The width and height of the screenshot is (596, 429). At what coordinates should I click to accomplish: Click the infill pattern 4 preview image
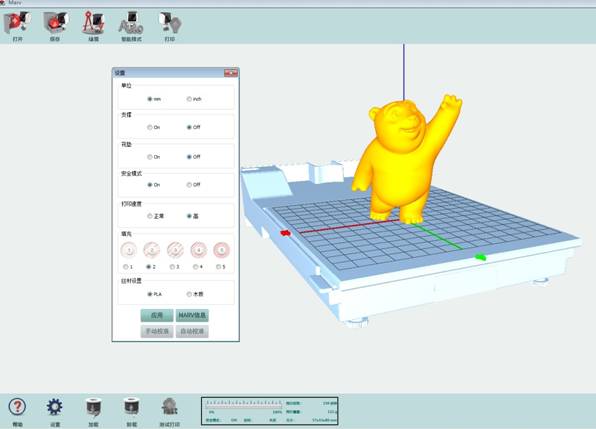198,250
